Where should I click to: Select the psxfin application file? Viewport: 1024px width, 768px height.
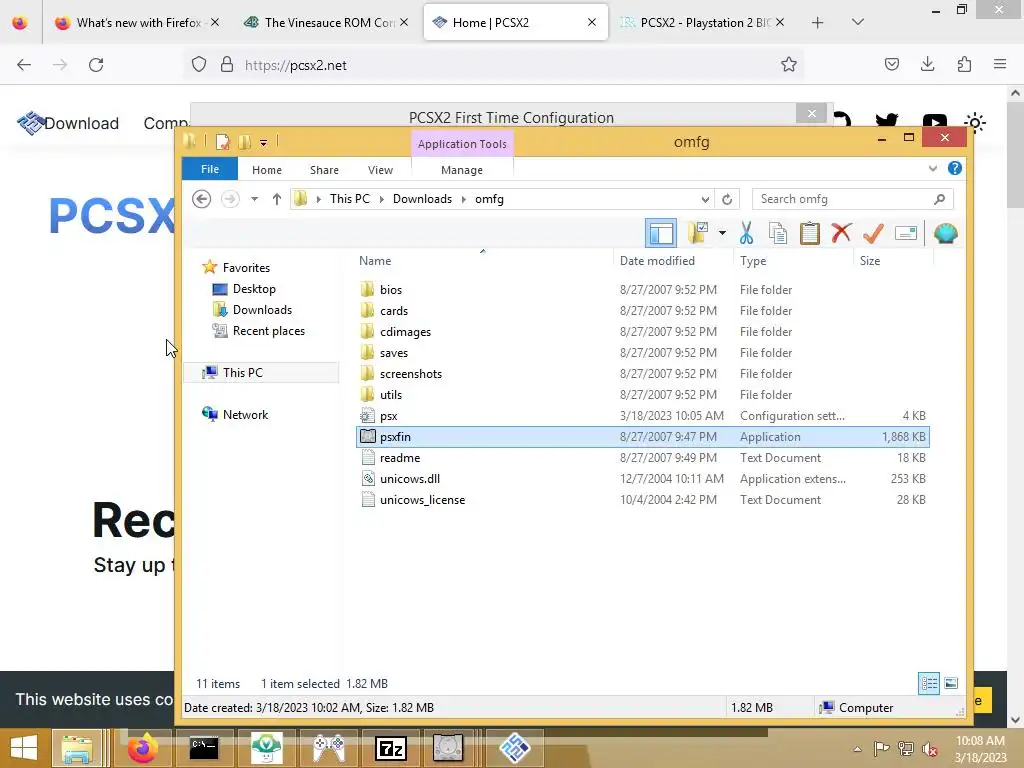coord(643,437)
